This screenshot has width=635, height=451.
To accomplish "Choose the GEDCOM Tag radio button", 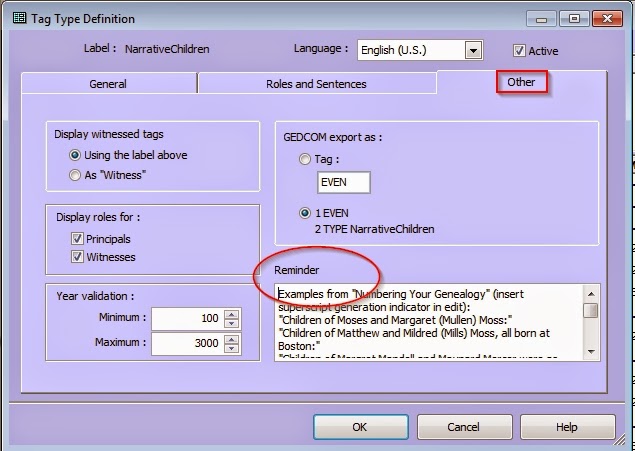I will click(x=305, y=159).
